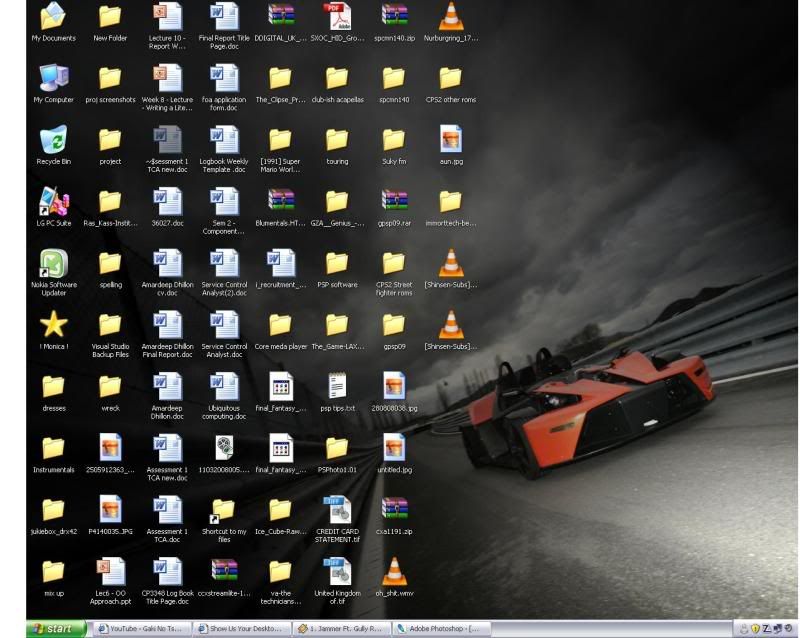The image size is (800, 638).
Task: Open the gpsp09.rar archive
Action: (x=394, y=202)
